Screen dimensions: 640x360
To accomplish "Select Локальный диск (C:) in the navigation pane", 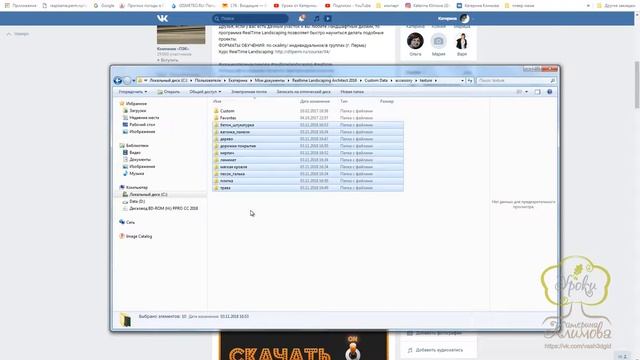I will pyautogui.click(x=148, y=194).
